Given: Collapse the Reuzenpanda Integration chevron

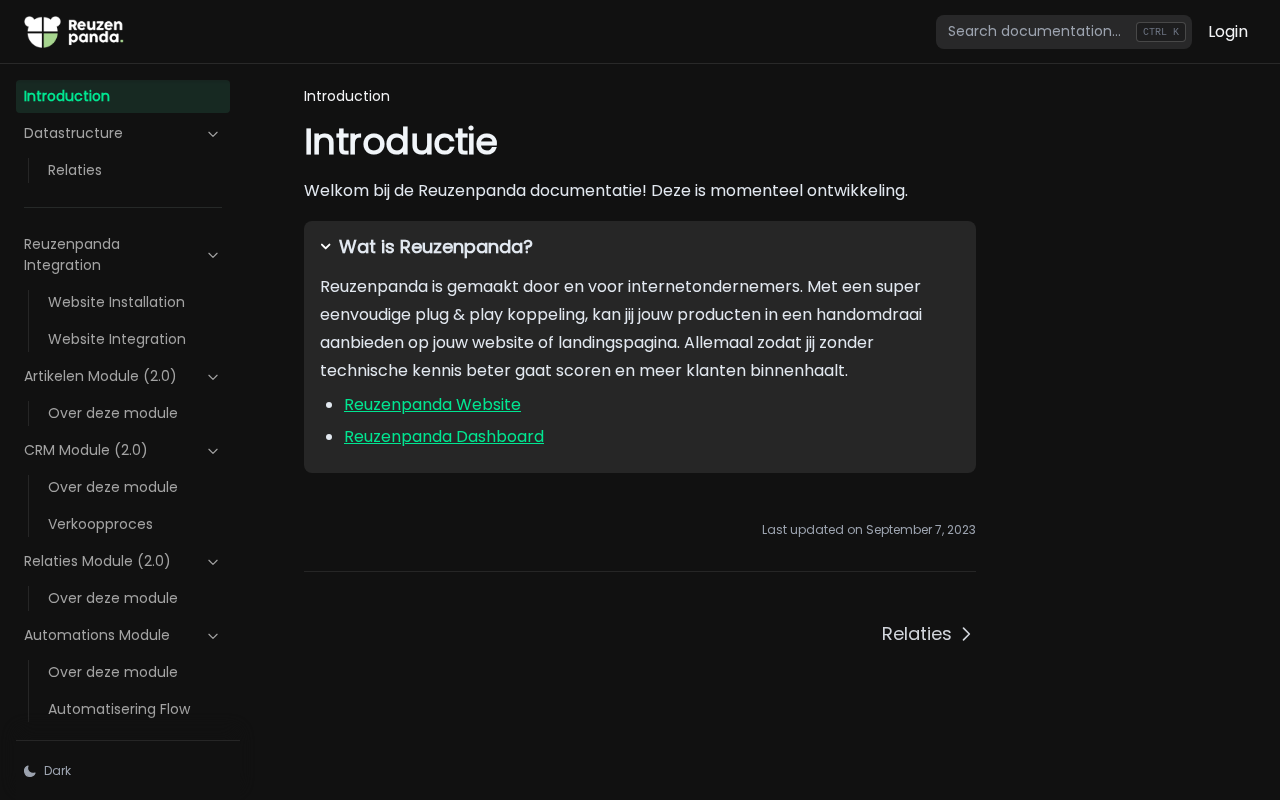Looking at the screenshot, I should [213, 255].
